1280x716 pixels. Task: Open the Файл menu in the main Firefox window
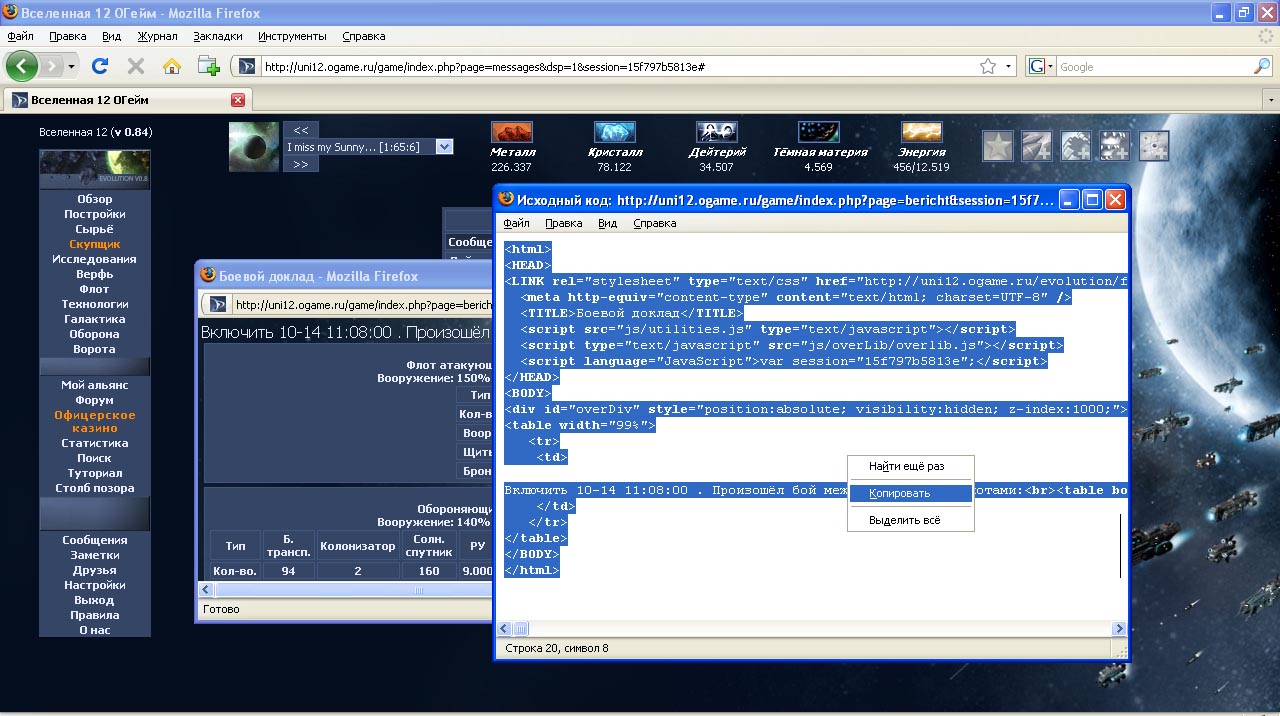tap(20, 36)
